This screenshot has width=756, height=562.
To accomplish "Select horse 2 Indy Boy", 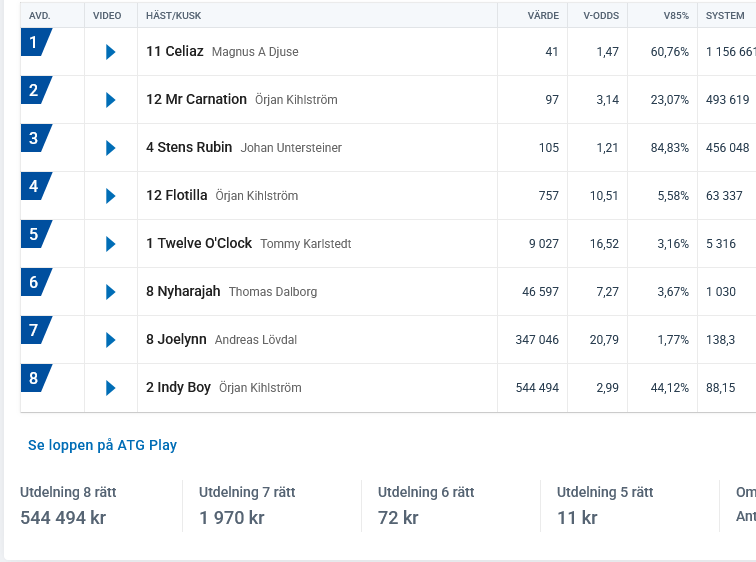I will [x=178, y=387].
